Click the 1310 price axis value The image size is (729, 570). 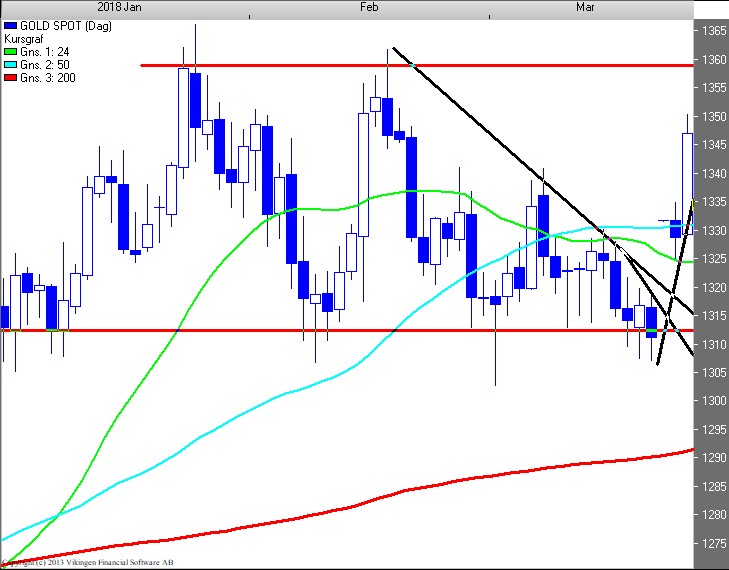click(x=714, y=345)
